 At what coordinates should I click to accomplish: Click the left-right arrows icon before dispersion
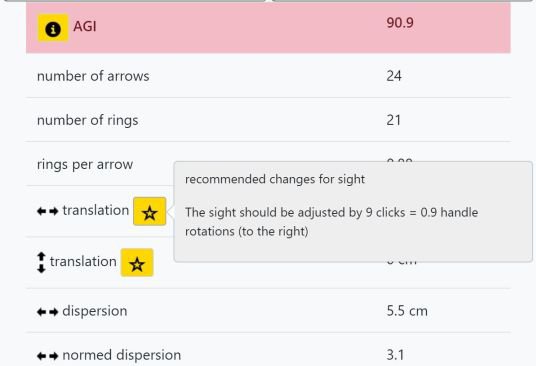point(48,312)
